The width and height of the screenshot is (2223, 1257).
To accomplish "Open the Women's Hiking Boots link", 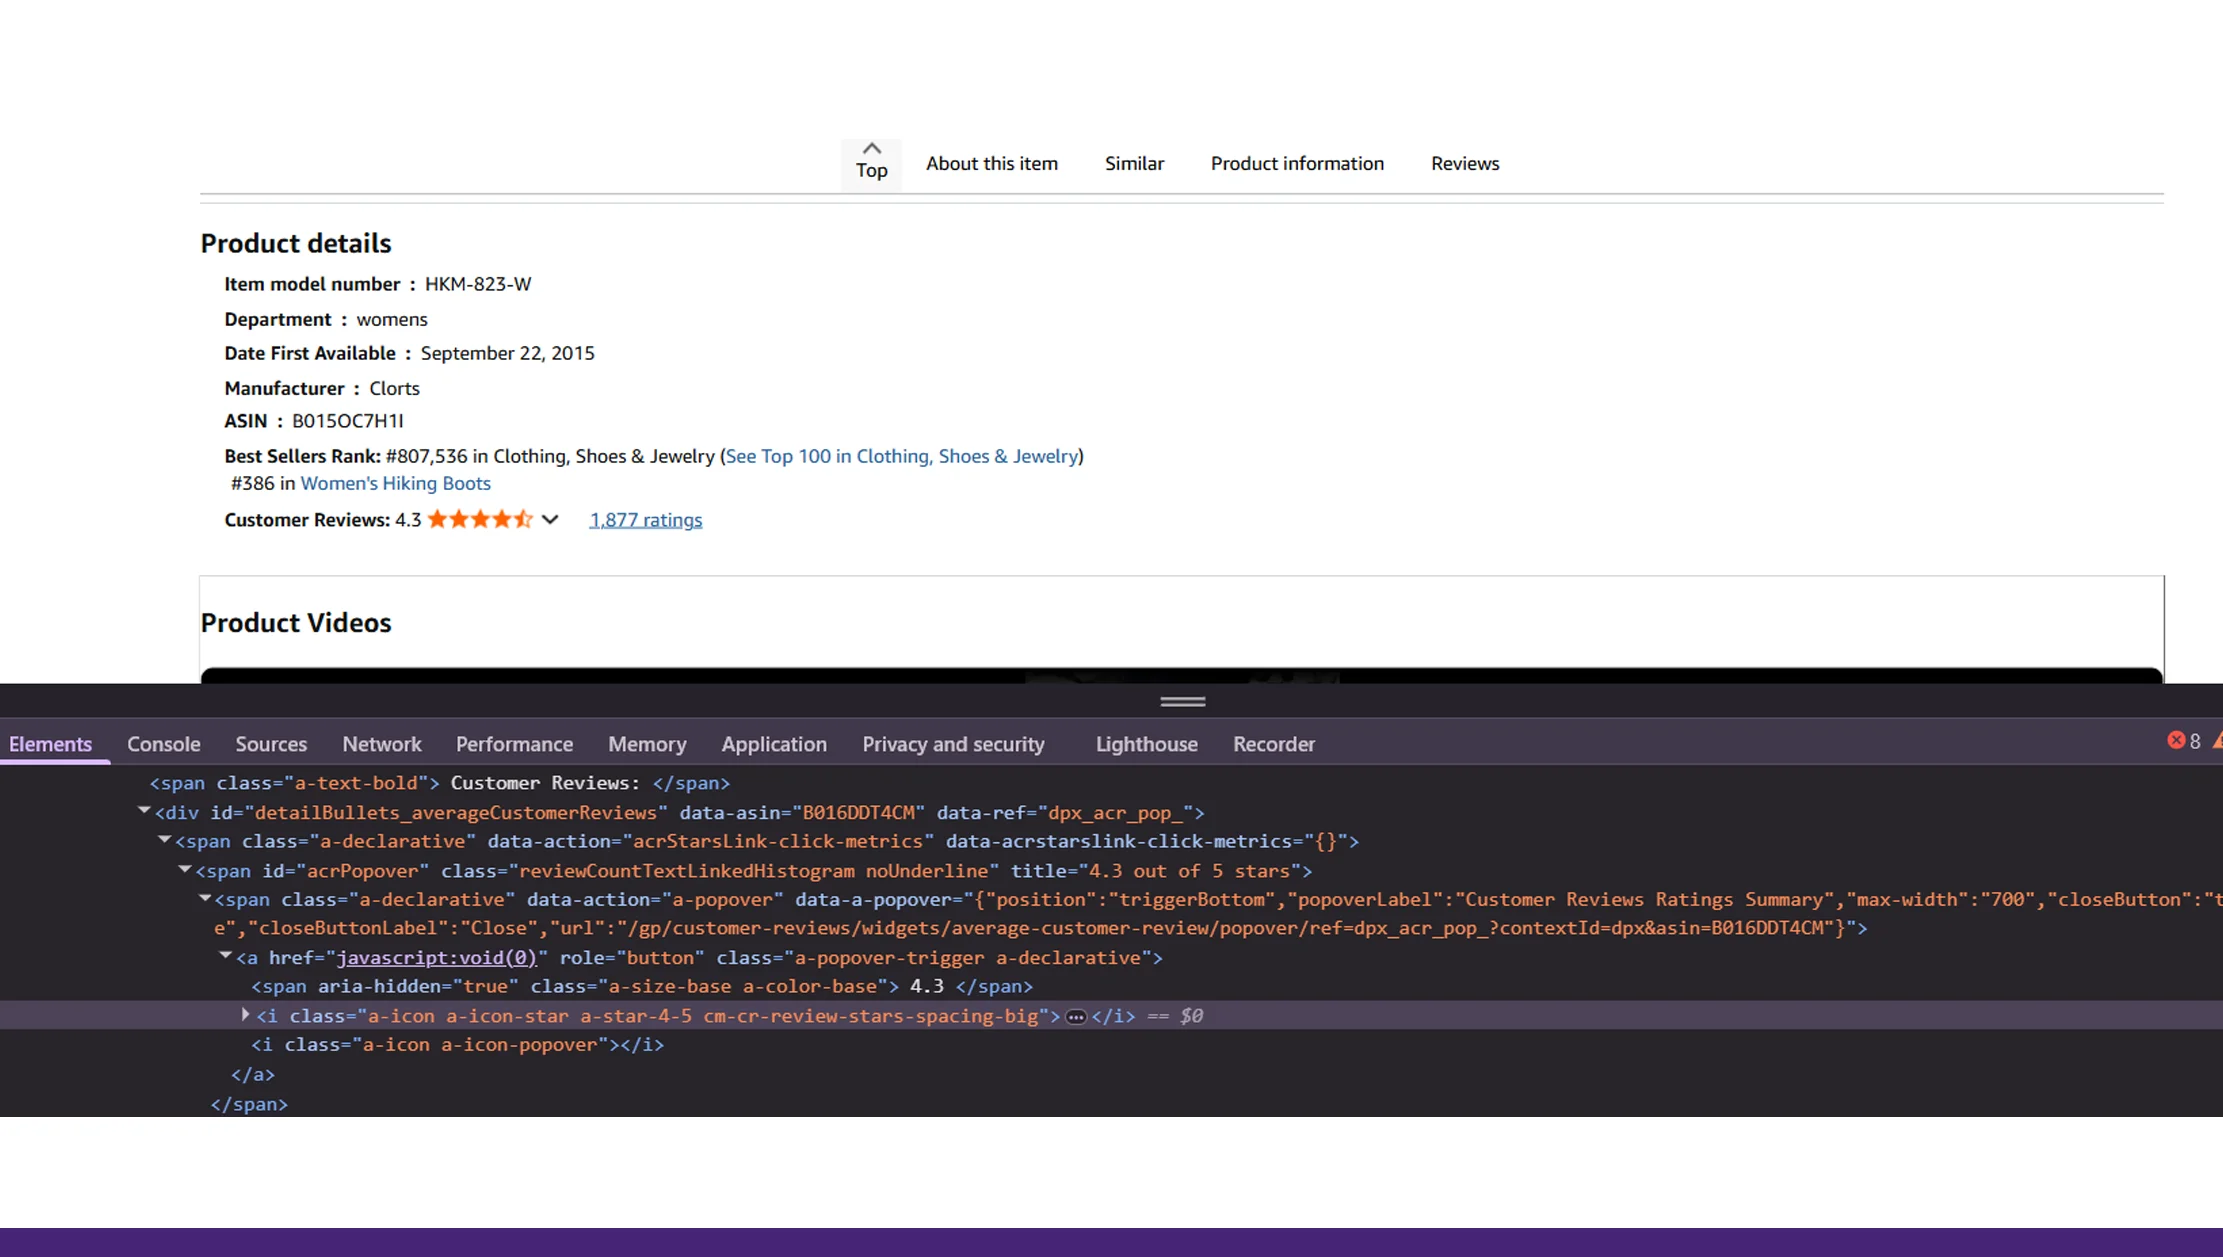I will (x=396, y=483).
